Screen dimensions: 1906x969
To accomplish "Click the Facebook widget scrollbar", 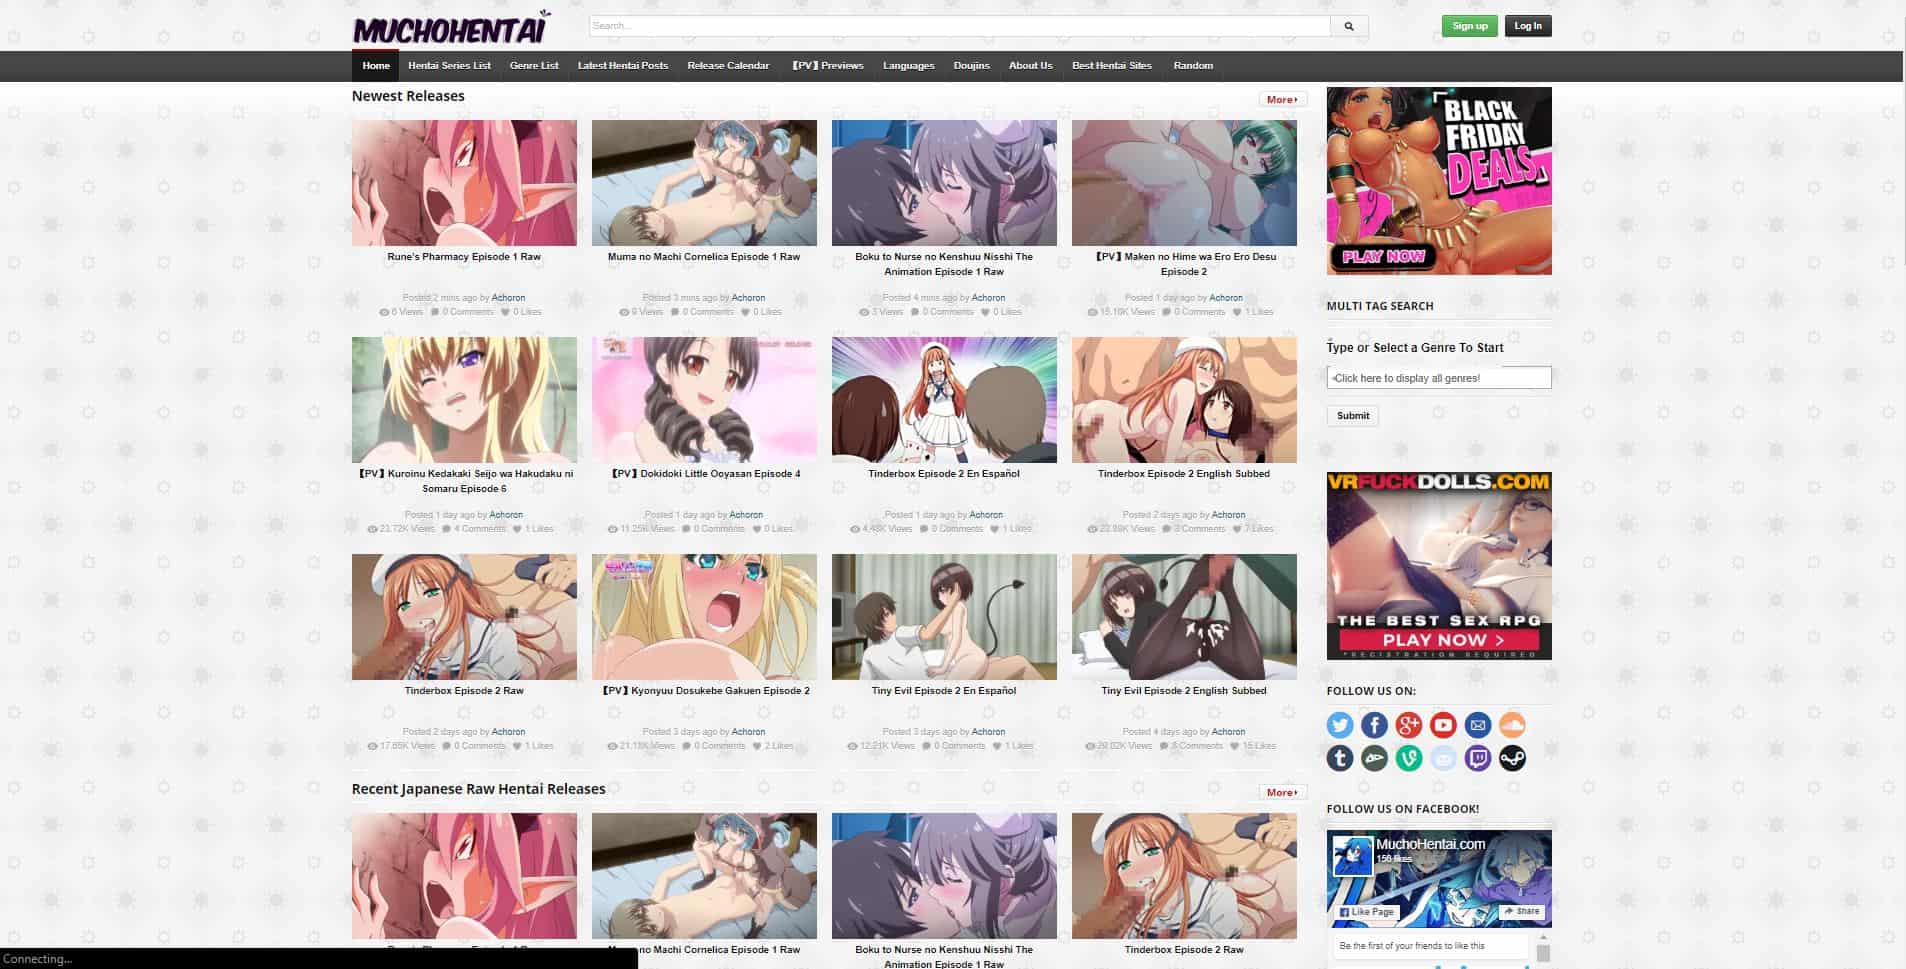I will pos(1543,953).
